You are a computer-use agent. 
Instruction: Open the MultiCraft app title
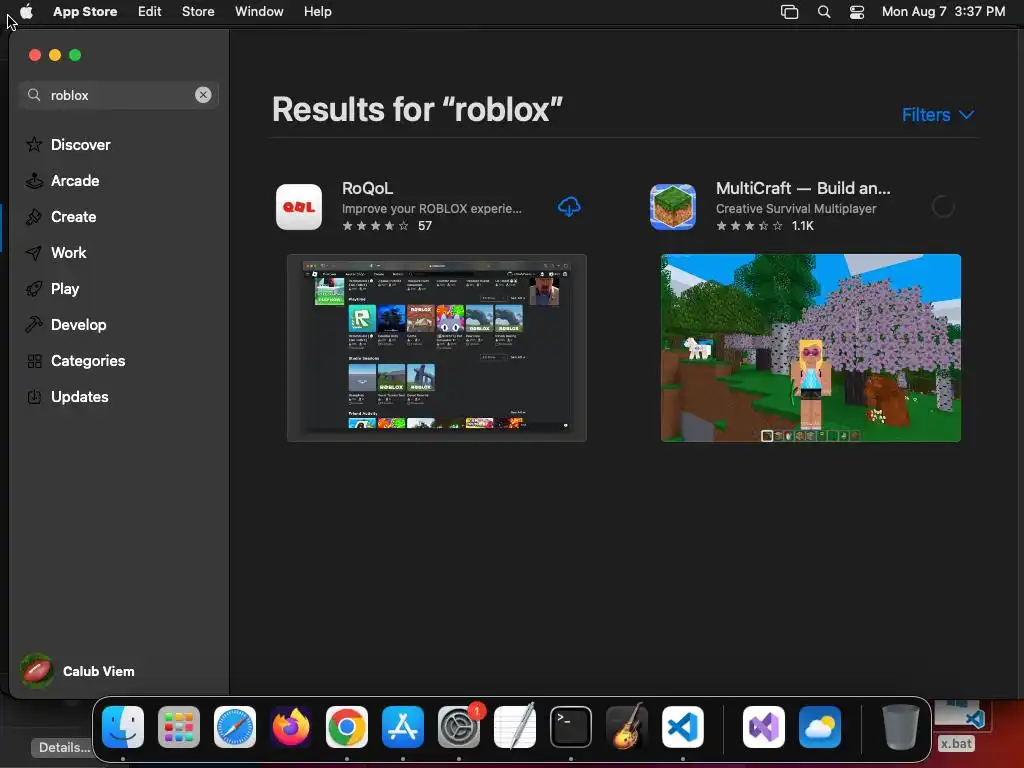coord(803,188)
